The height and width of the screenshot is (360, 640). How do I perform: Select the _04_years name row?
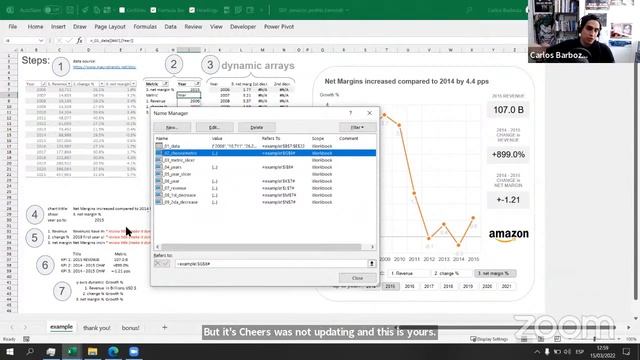point(265,167)
